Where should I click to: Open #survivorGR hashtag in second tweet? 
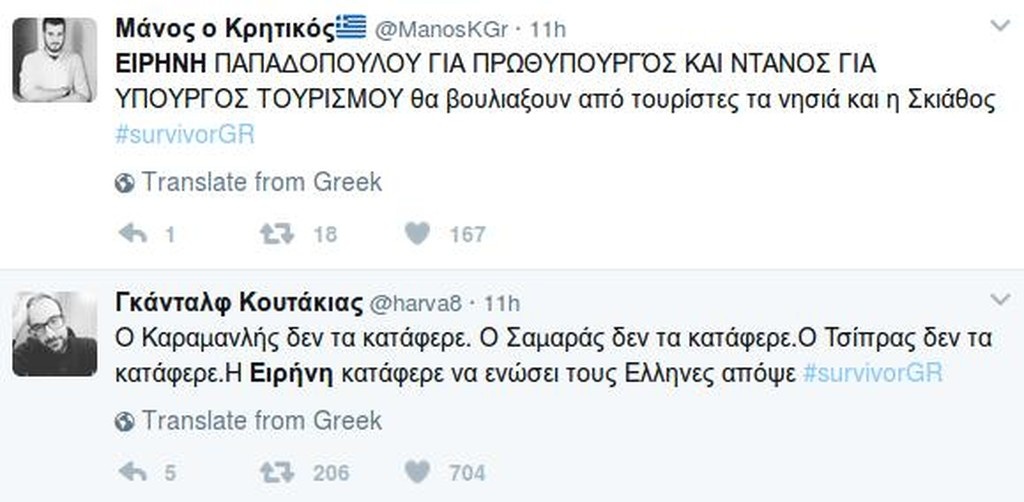pyautogui.click(x=872, y=372)
